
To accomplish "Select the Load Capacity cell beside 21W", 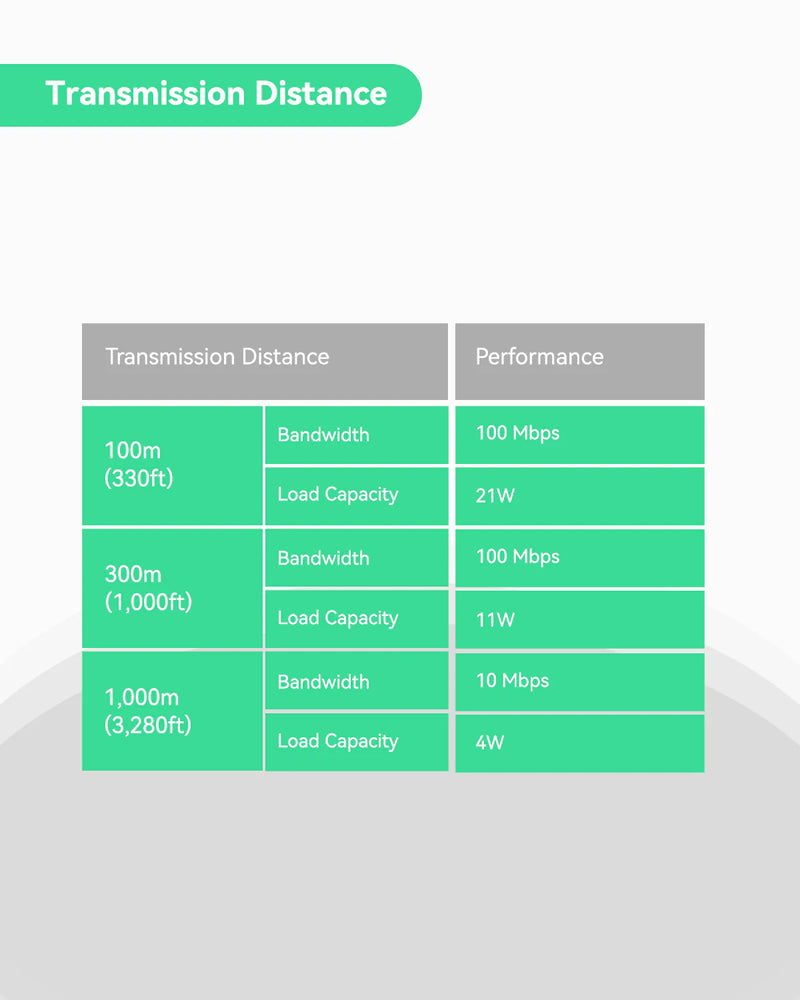I will coord(337,495).
